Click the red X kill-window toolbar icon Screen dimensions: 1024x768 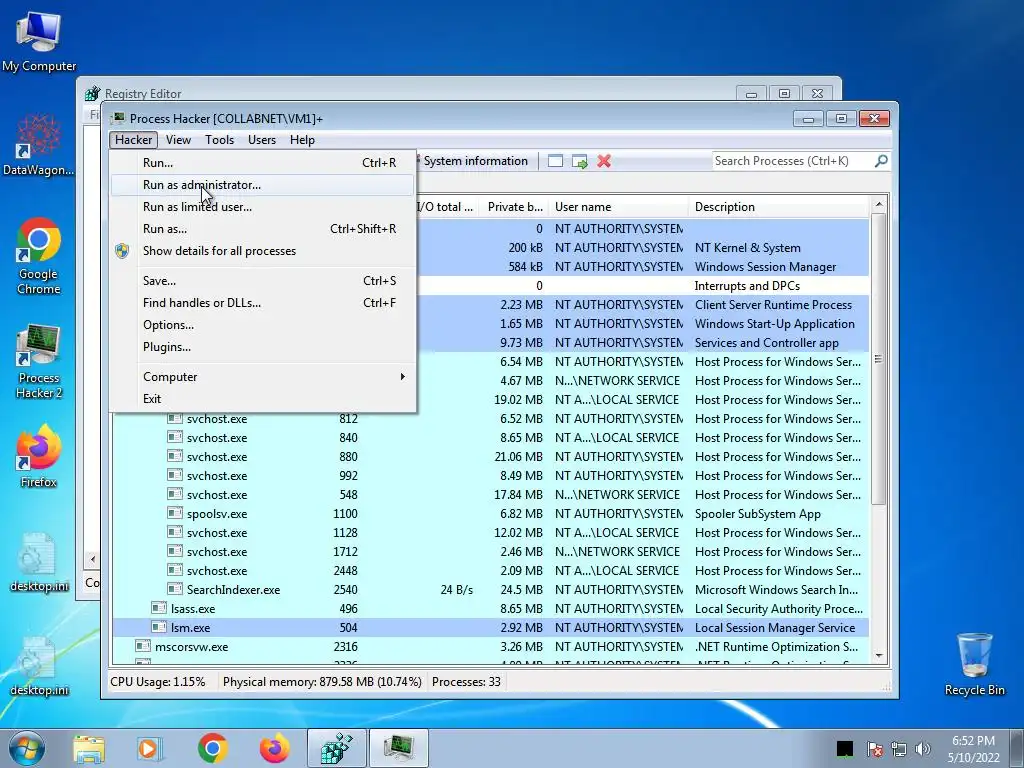coord(604,161)
